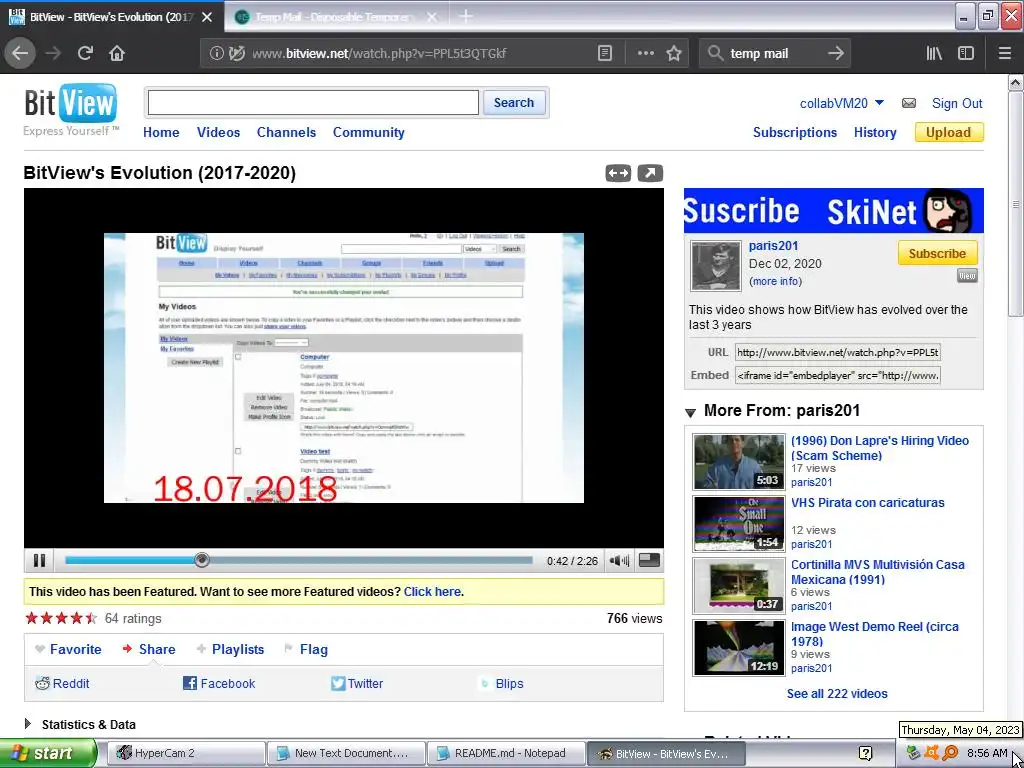Open Subscriptions link
Image resolution: width=1024 pixels, height=768 pixels.
(795, 133)
